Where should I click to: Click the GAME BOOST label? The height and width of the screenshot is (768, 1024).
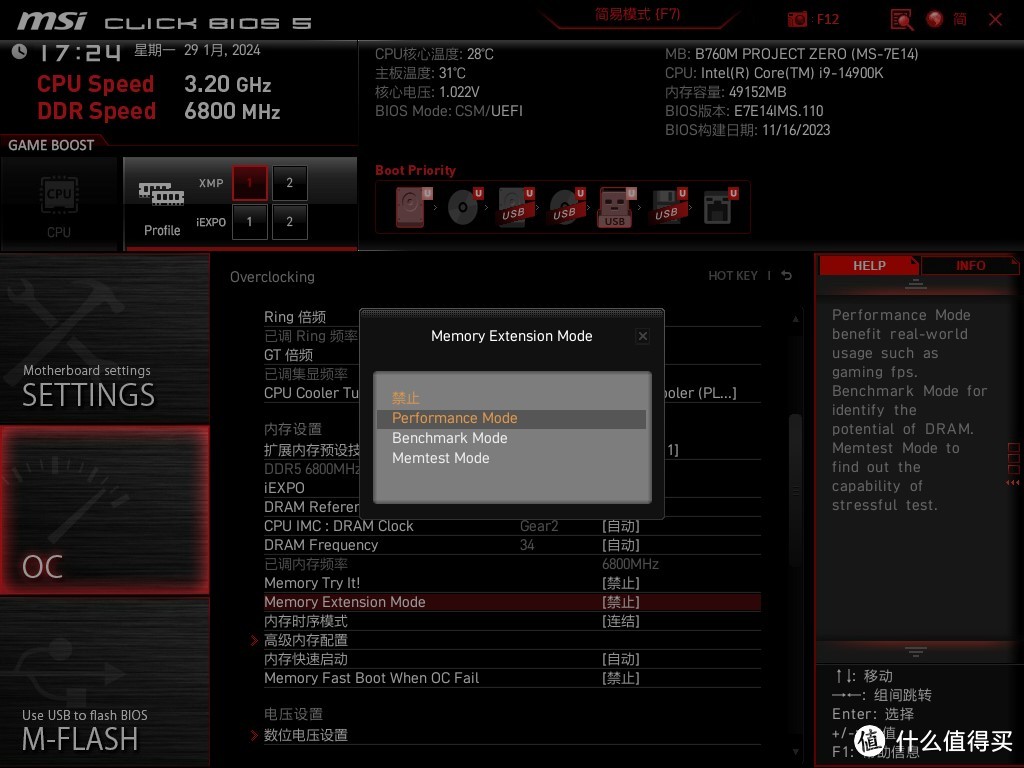tap(51, 145)
